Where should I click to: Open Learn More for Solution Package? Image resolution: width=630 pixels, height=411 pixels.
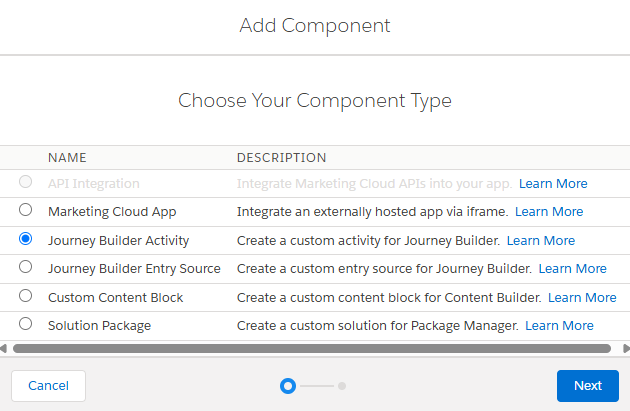559,325
